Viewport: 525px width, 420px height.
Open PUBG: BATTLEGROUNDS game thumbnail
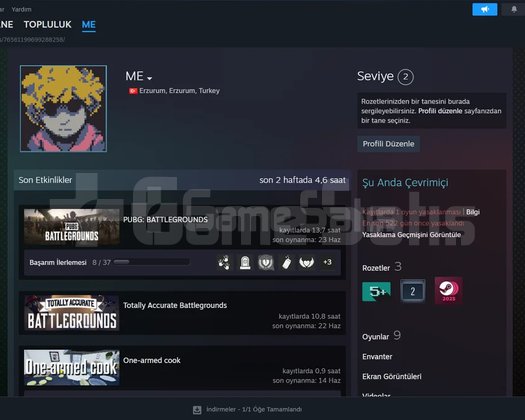pos(72,227)
